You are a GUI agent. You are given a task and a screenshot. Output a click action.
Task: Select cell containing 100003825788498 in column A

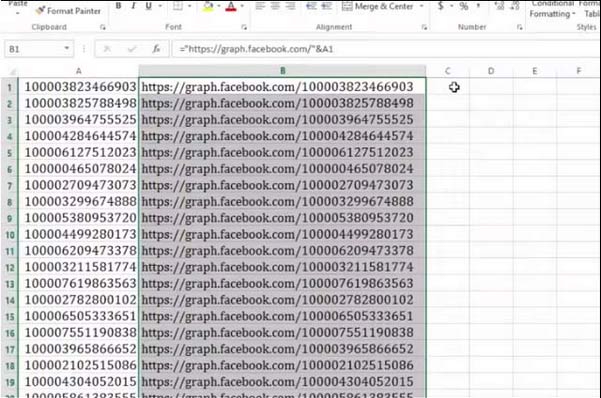click(x=79, y=104)
